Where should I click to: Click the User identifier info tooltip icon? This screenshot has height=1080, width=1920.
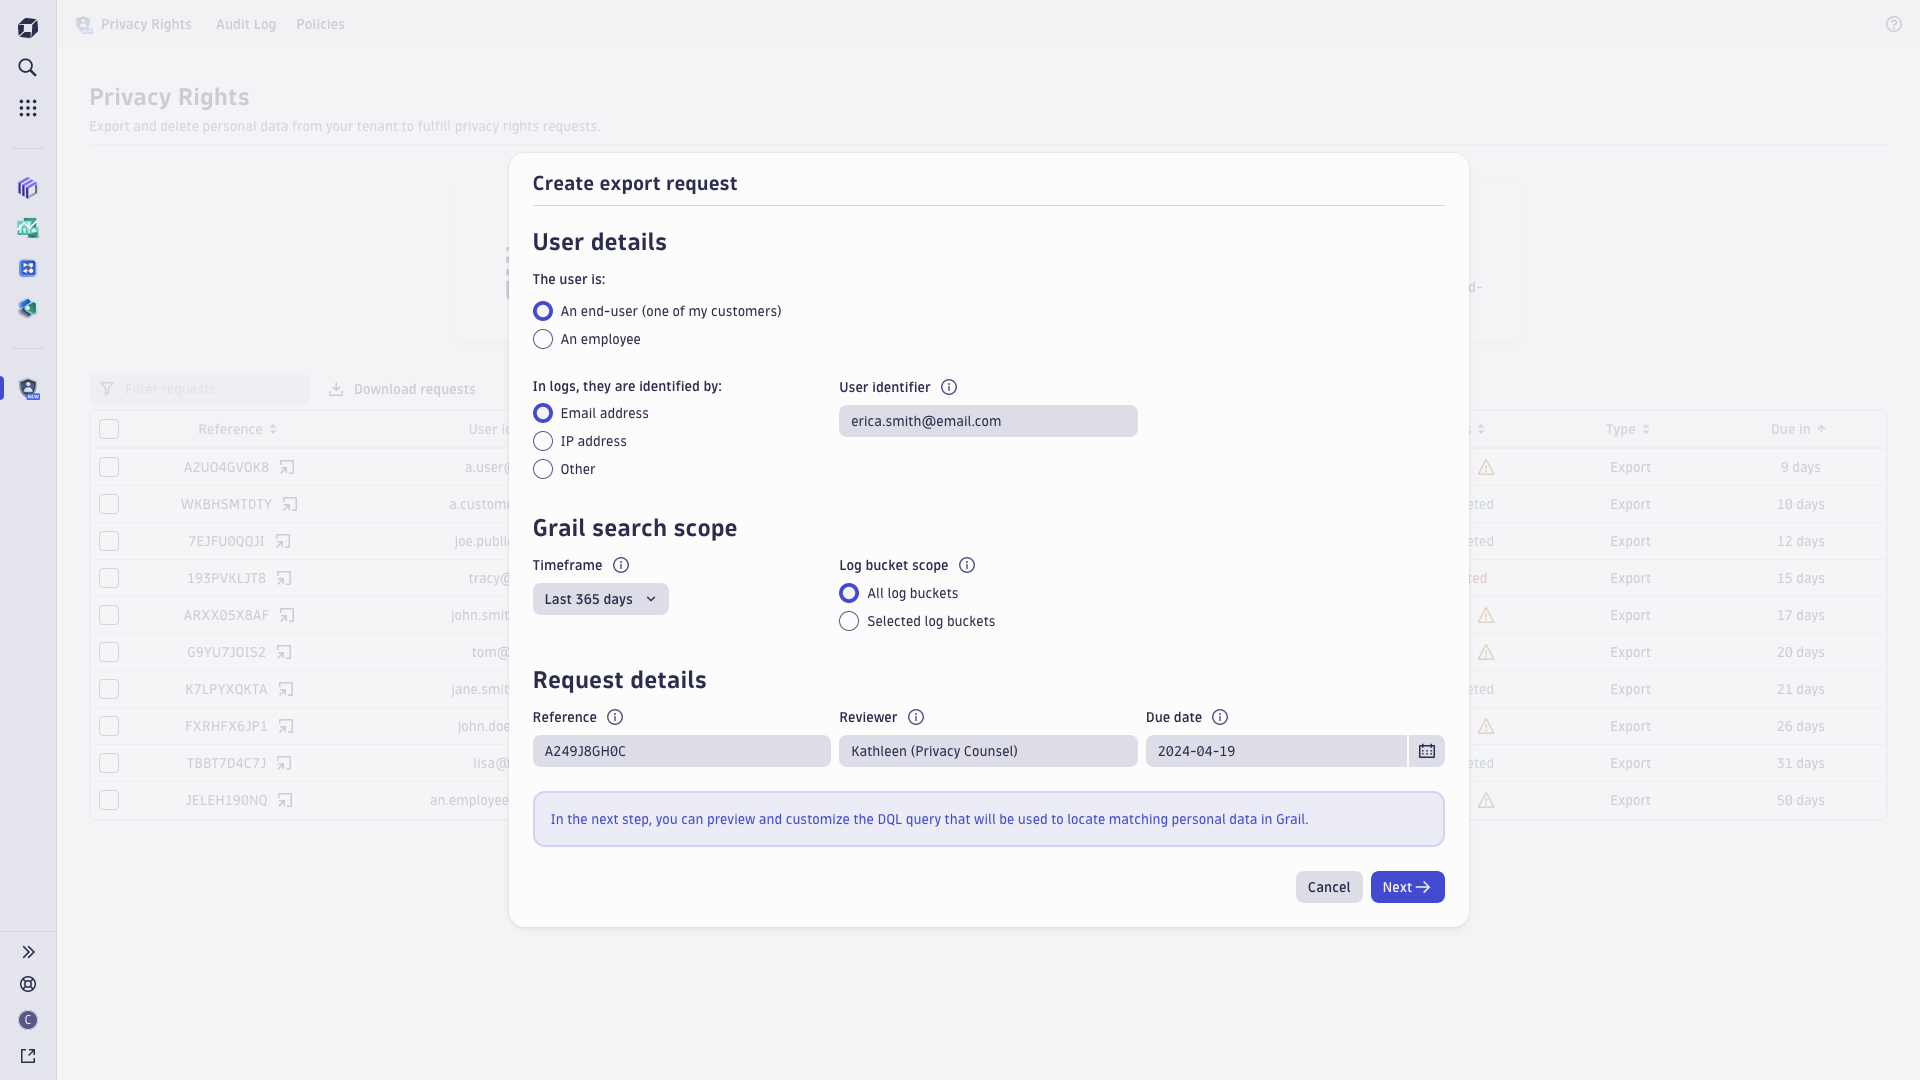click(x=948, y=386)
